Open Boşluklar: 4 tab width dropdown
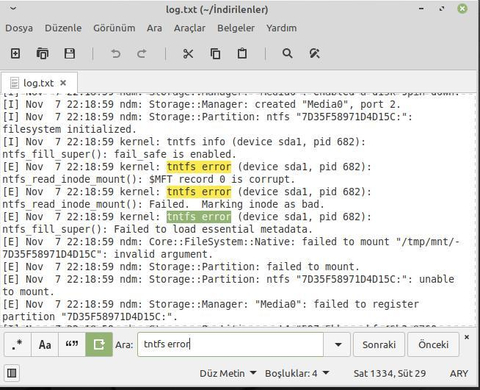The height and width of the screenshot is (390, 480). click(x=297, y=373)
